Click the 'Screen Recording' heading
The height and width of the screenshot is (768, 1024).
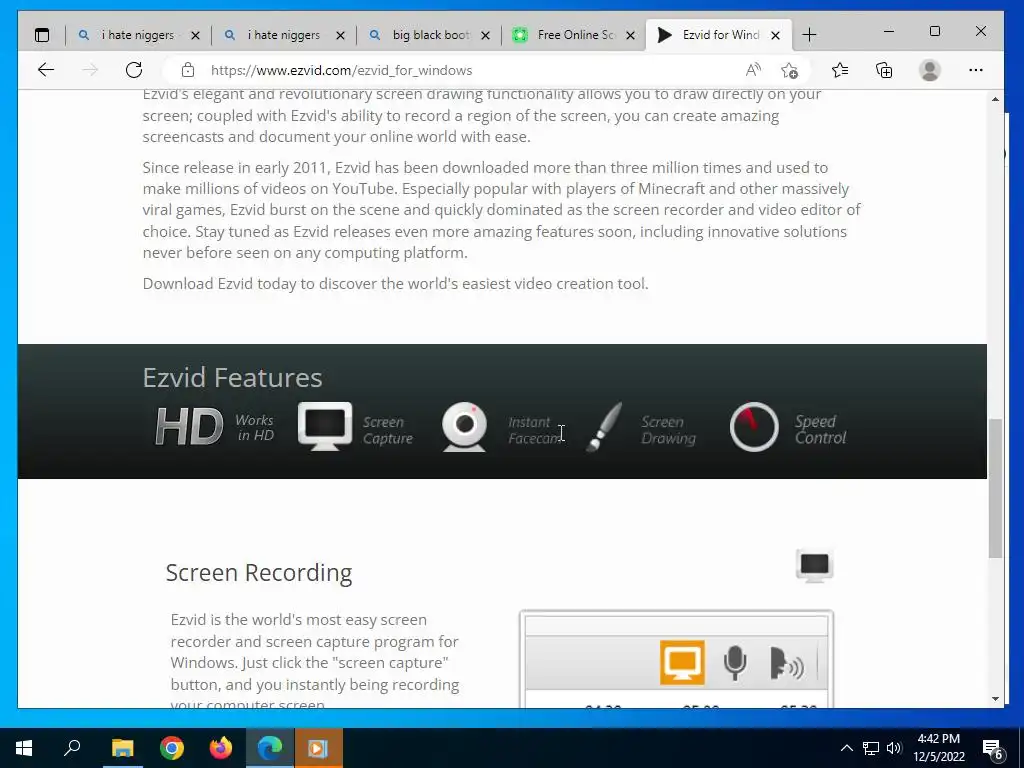pos(259,573)
